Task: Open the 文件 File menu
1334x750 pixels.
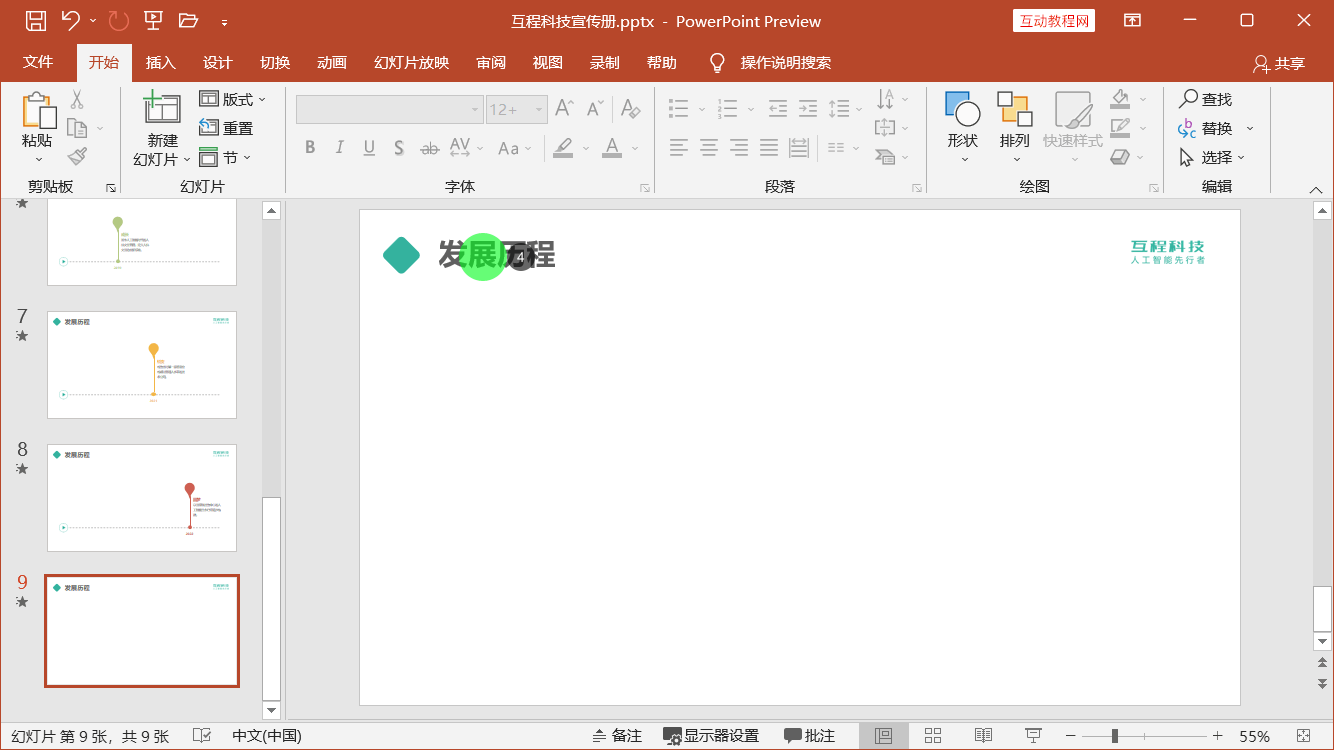Action: (38, 62)
